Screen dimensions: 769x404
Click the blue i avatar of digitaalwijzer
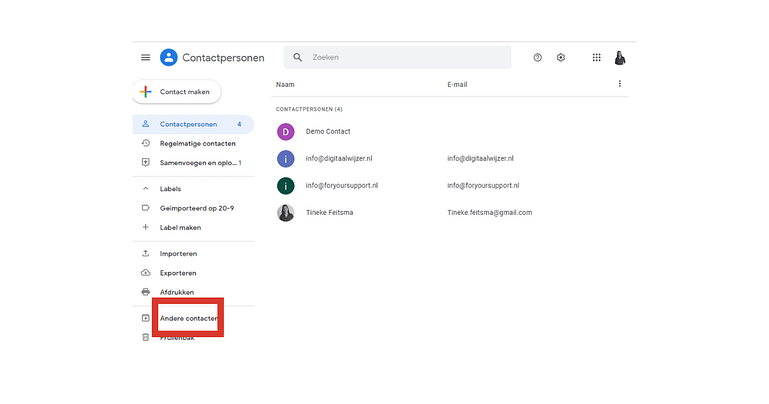tap(285, 159)
